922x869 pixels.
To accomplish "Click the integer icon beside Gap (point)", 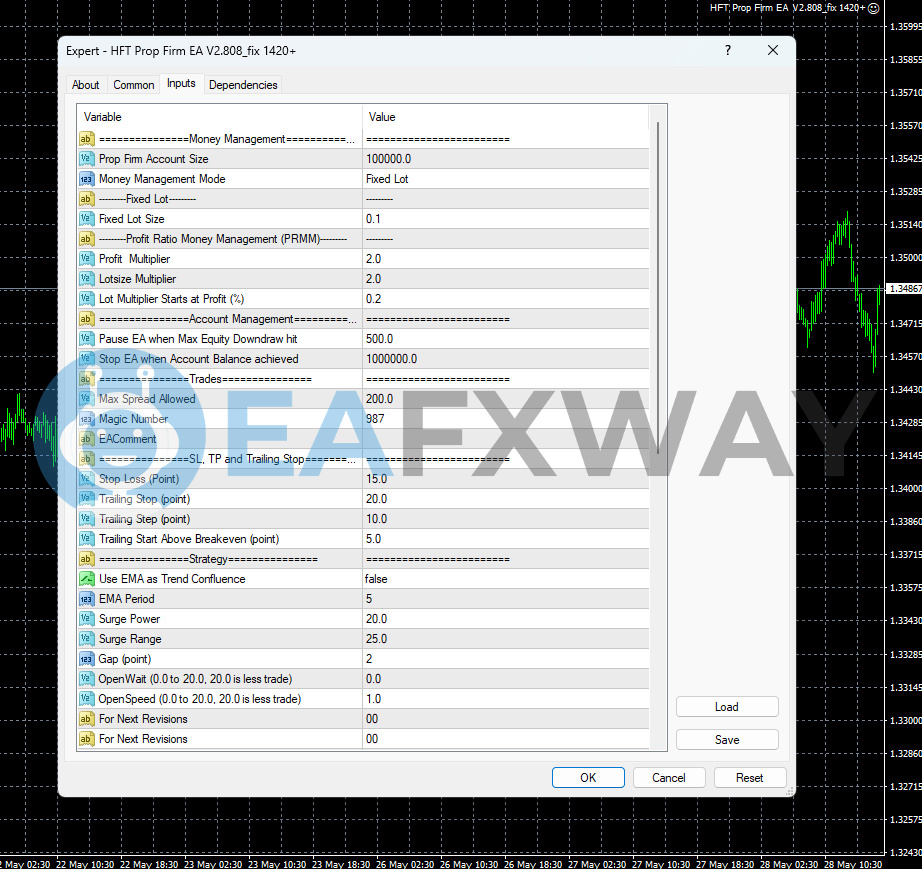I will pyautogui.click(x=86, y=659).
